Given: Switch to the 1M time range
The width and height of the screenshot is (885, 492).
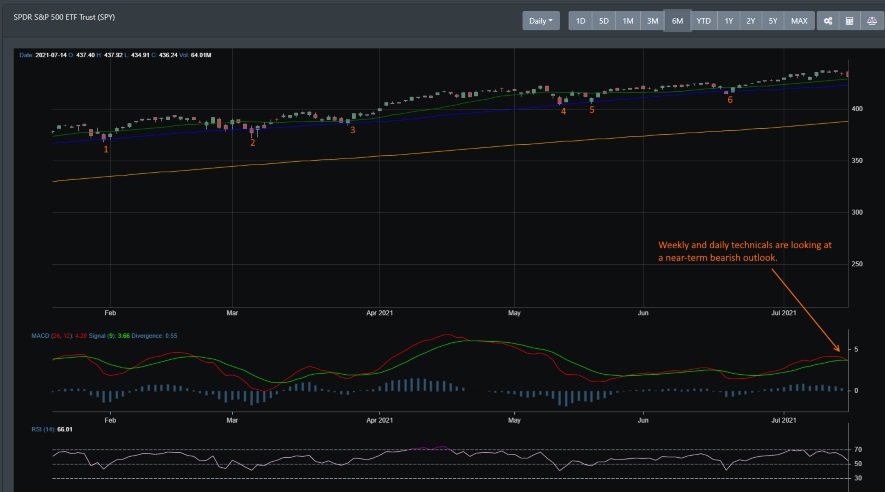Looking at the screenshot, I should click(x=628, y=21).
